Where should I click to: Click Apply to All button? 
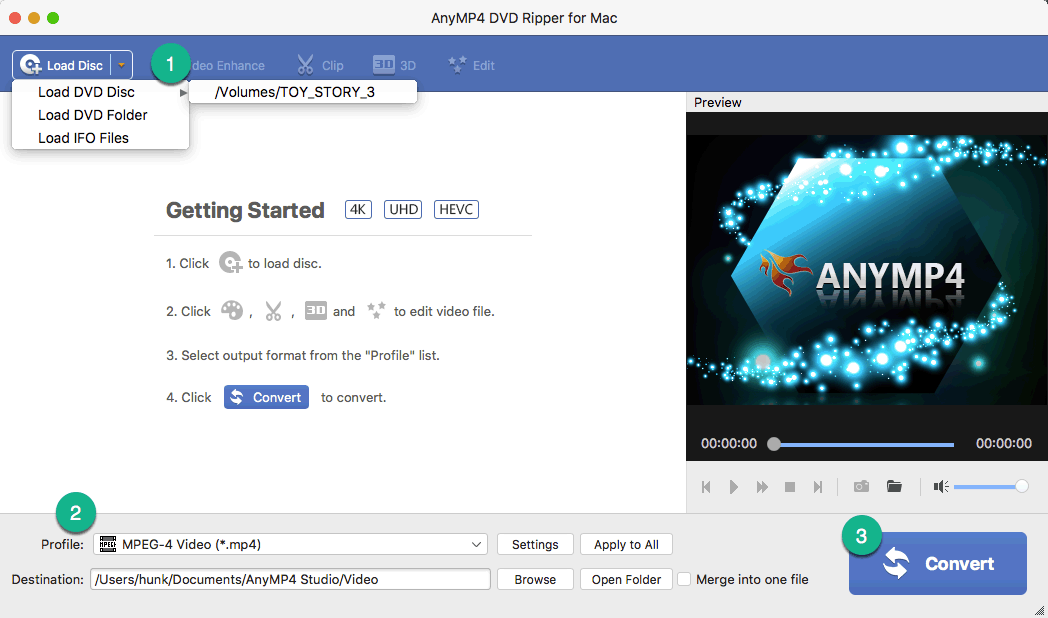(626, 545)
